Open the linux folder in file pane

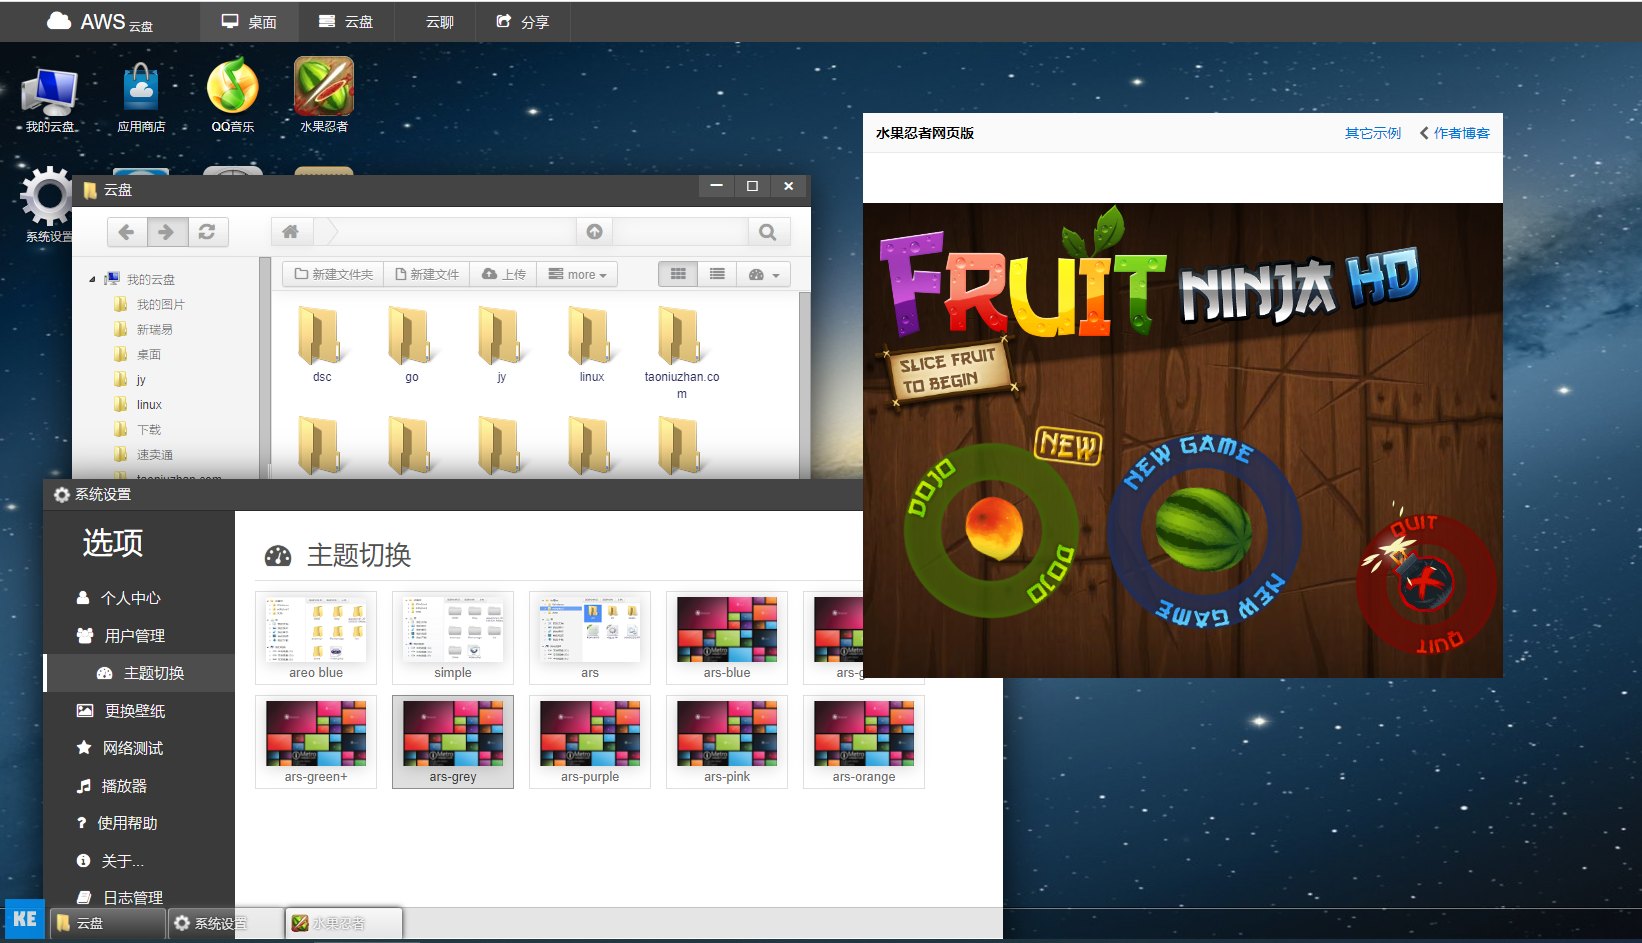pos(591,344)
